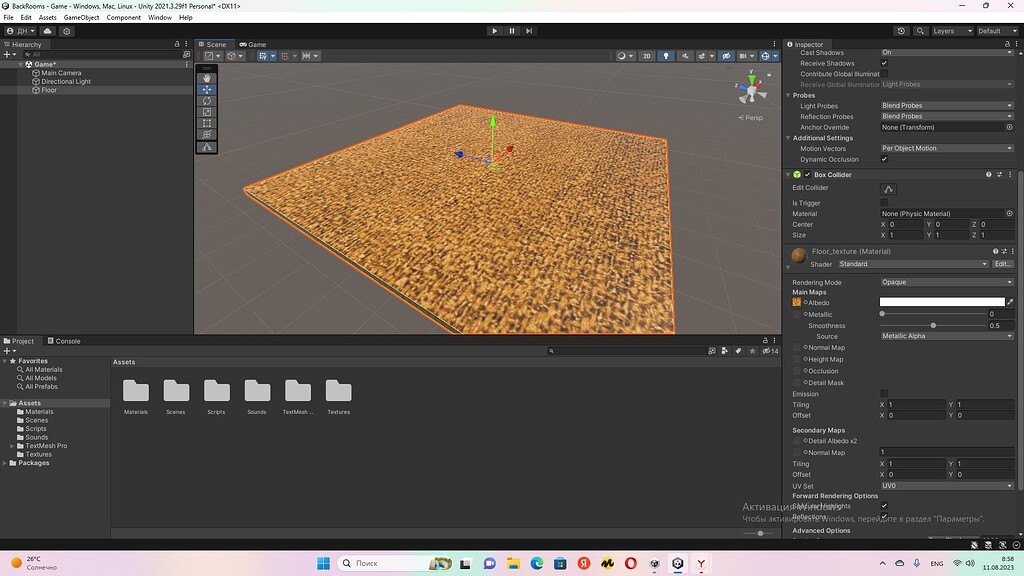Disable the Dynamic Occlusion checkbox

(x=884, y=158)
